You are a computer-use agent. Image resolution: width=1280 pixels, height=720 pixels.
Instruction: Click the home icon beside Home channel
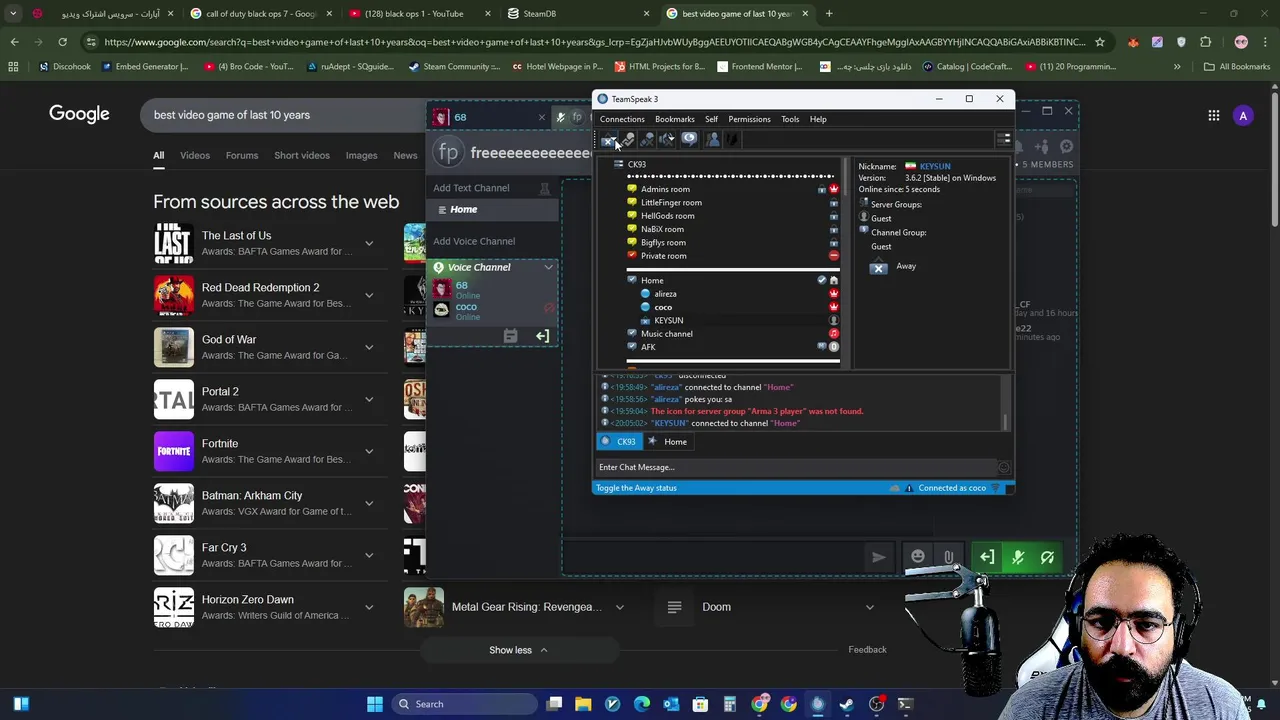point(834,280)
